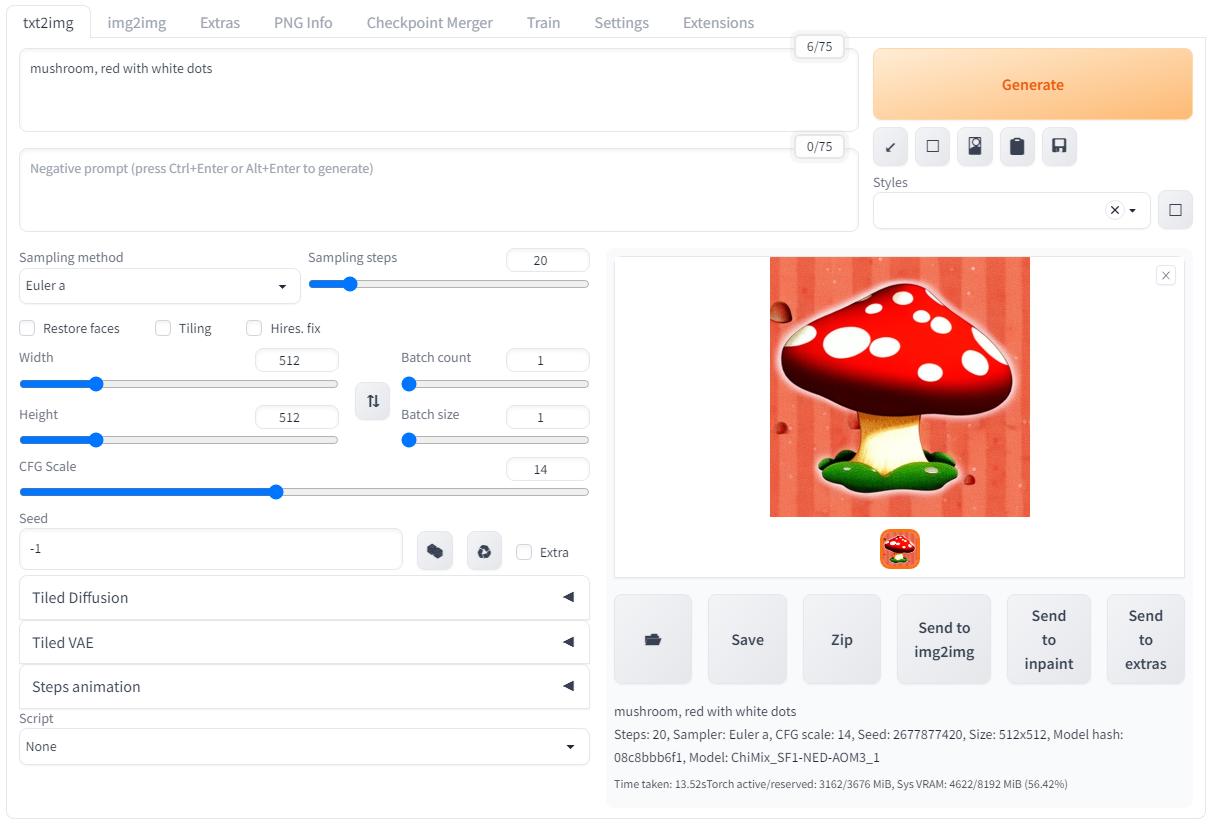Viewport: 1210px width, 830px height.
Task: Click the Batch size value box
Action: click(x=548, y=417)
